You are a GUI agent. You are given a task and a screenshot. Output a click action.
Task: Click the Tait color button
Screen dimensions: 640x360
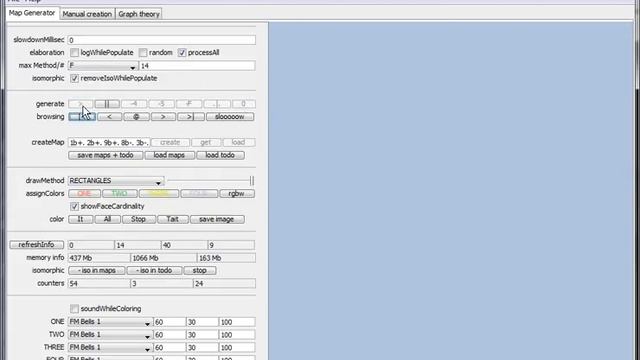tap(173, 219)
